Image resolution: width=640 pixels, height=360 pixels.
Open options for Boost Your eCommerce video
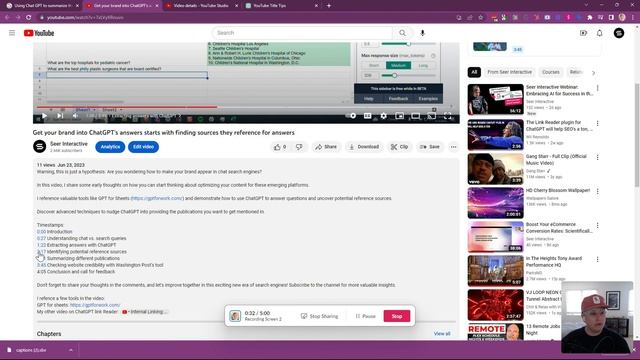click(x=598, y=225)
